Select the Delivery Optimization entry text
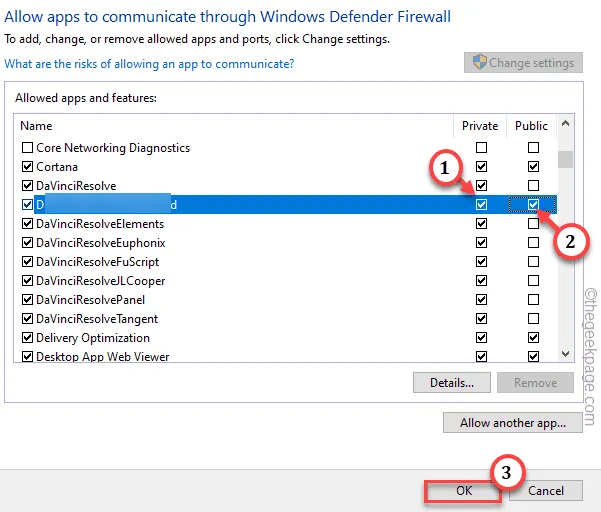Viewport: 601px width, 512px height. (x=93, y=338)
